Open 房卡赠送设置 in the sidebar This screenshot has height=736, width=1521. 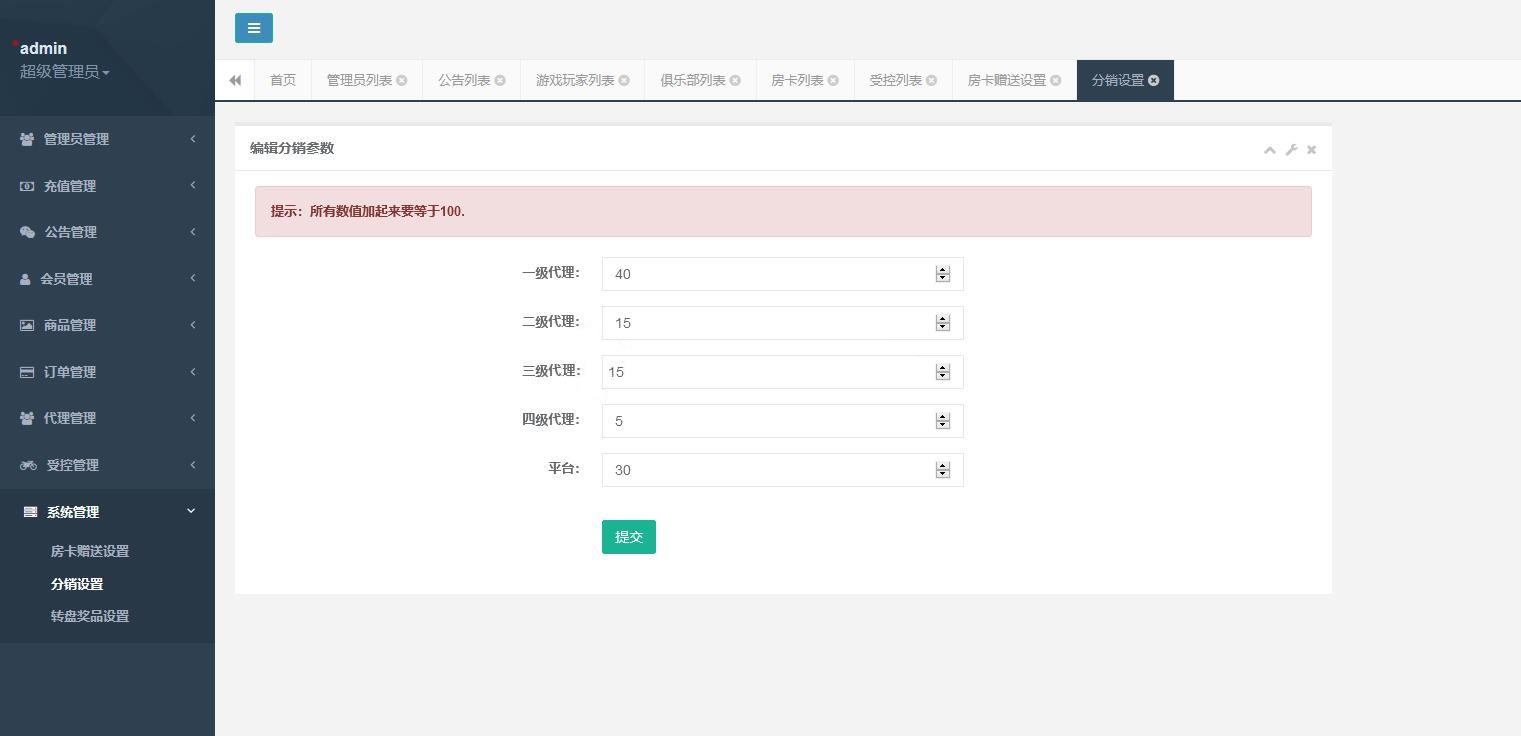(x=89, y=550)
